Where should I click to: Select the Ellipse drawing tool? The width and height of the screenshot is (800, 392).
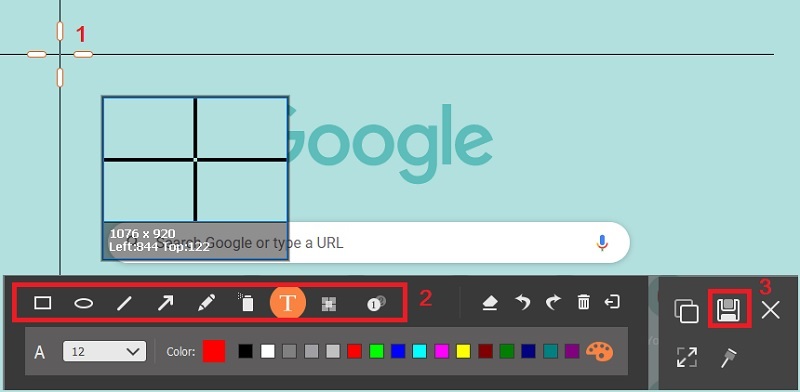(x=83, y=303)
